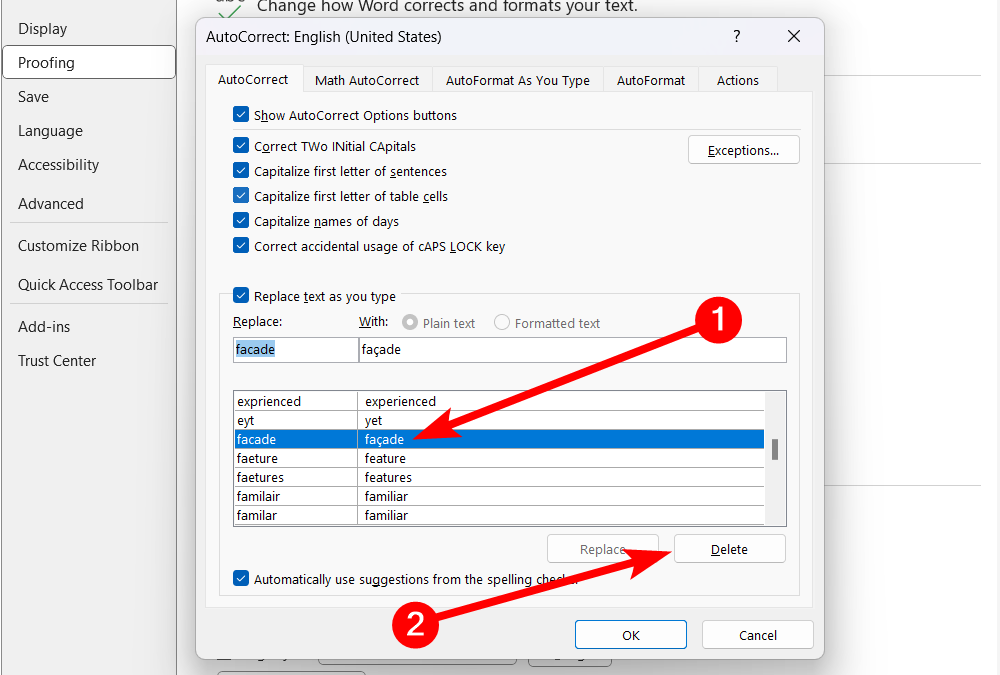Toggle Capitalize names of days checkbox
The height and width of the screenshot is (675, 1000).
point(241,221)
